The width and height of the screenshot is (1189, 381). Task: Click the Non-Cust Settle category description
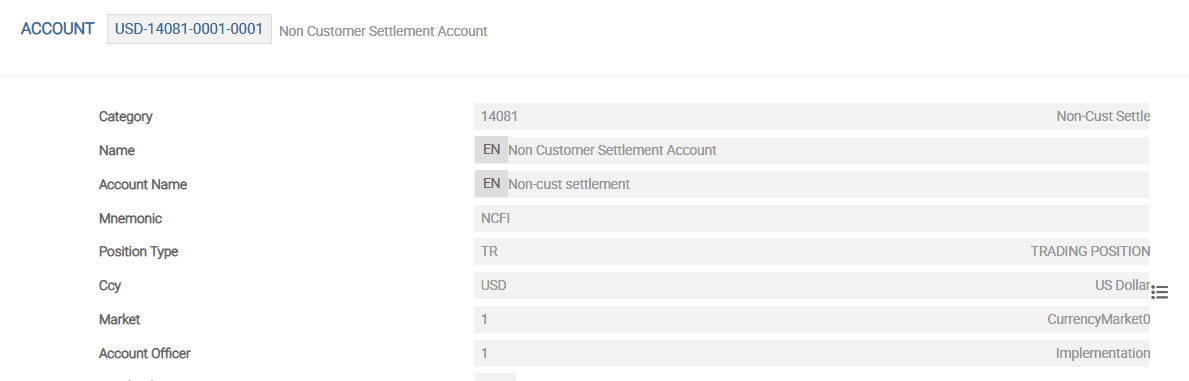coord(1103,117)
